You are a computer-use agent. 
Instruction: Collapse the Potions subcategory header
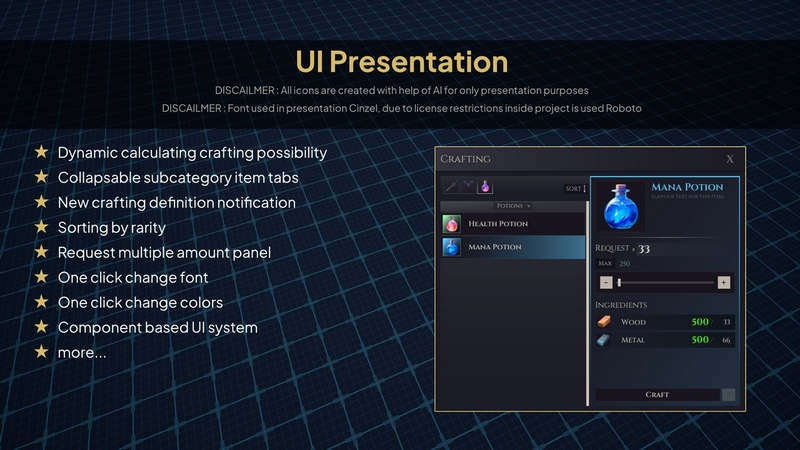pos(514,206)
